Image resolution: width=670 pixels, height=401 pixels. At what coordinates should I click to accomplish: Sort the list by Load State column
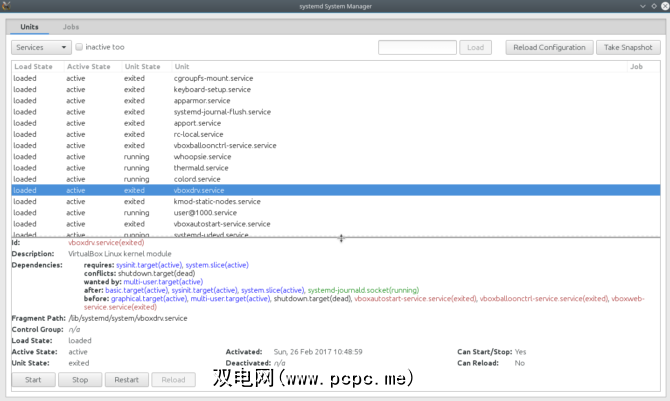coord(32,67)
